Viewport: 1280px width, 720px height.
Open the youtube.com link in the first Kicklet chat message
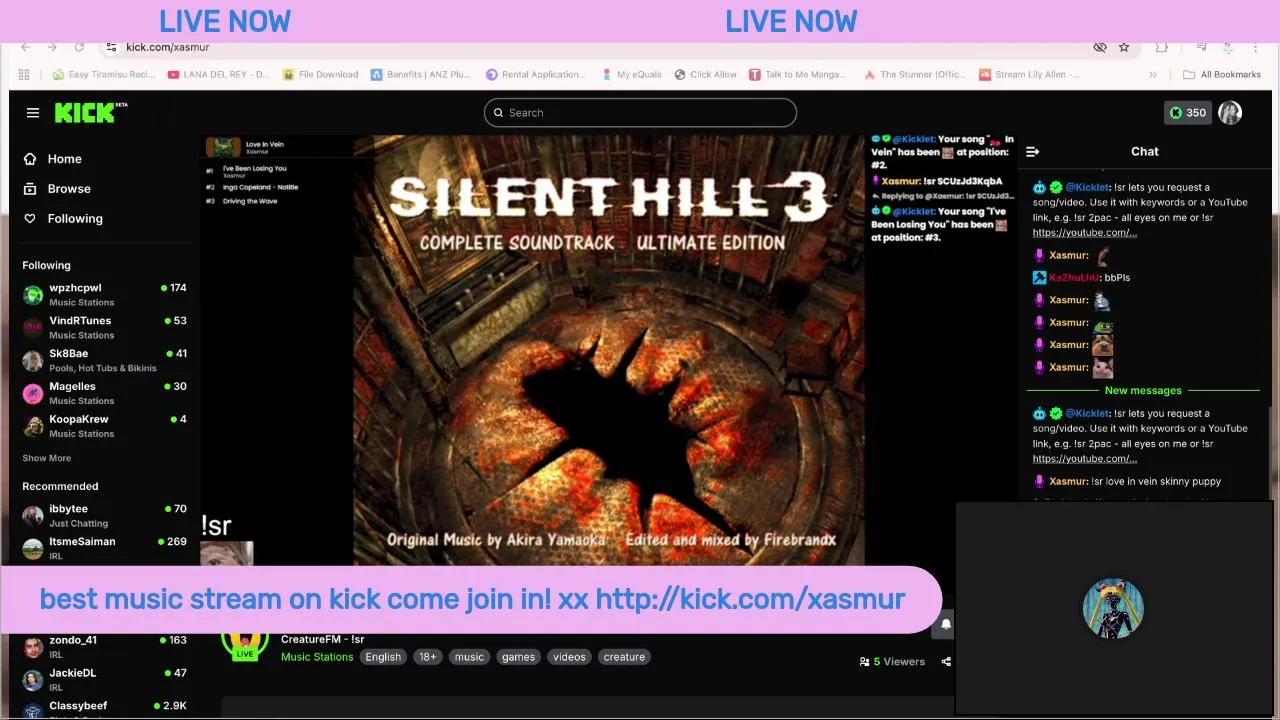(1085, 233)
